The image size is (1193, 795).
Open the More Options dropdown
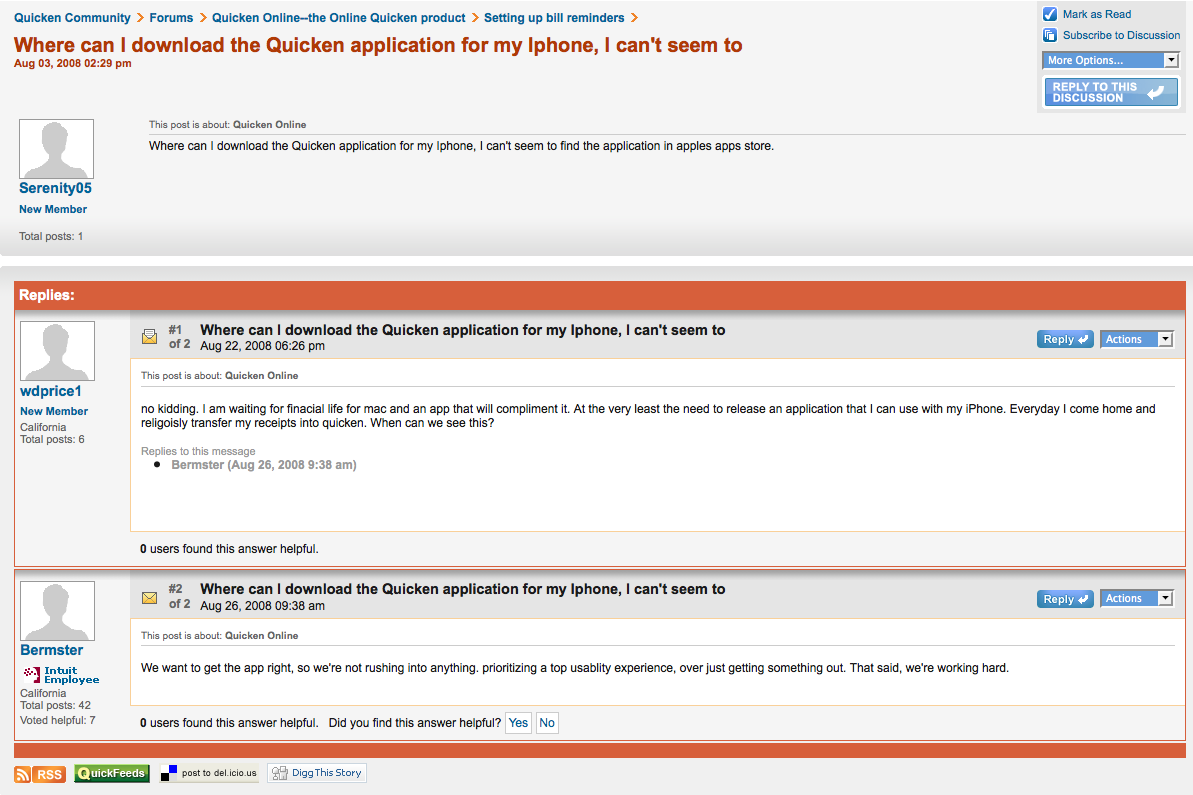coord(1111,60)
